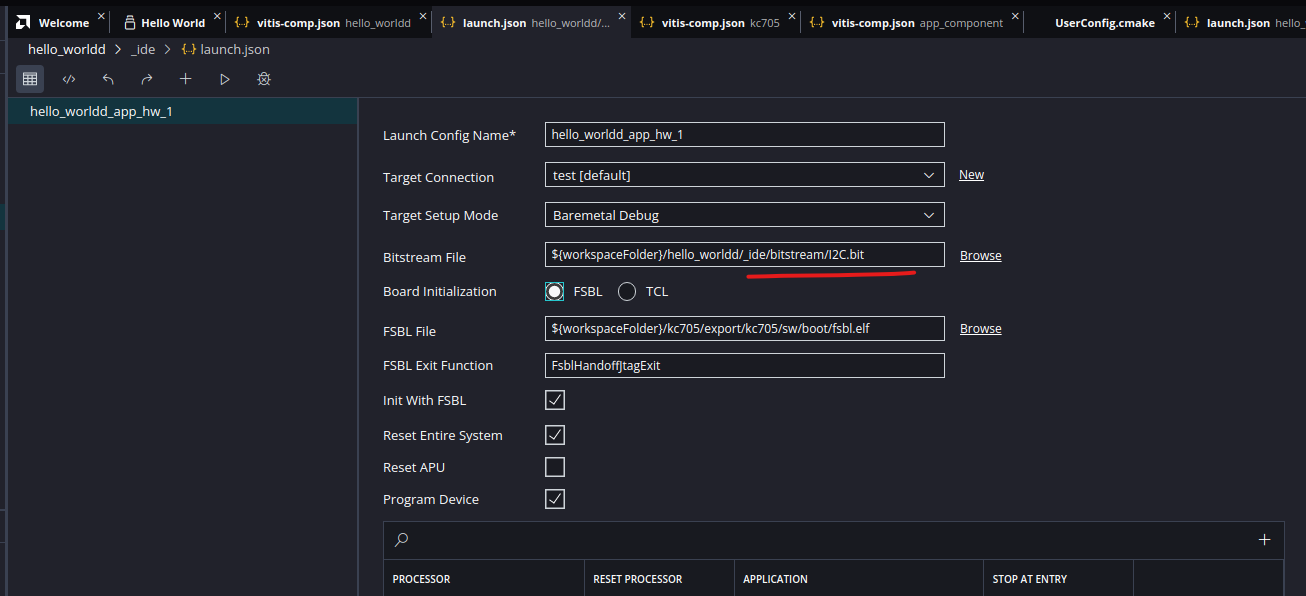Switch to the form table view icon

click(x=30, y=79)
